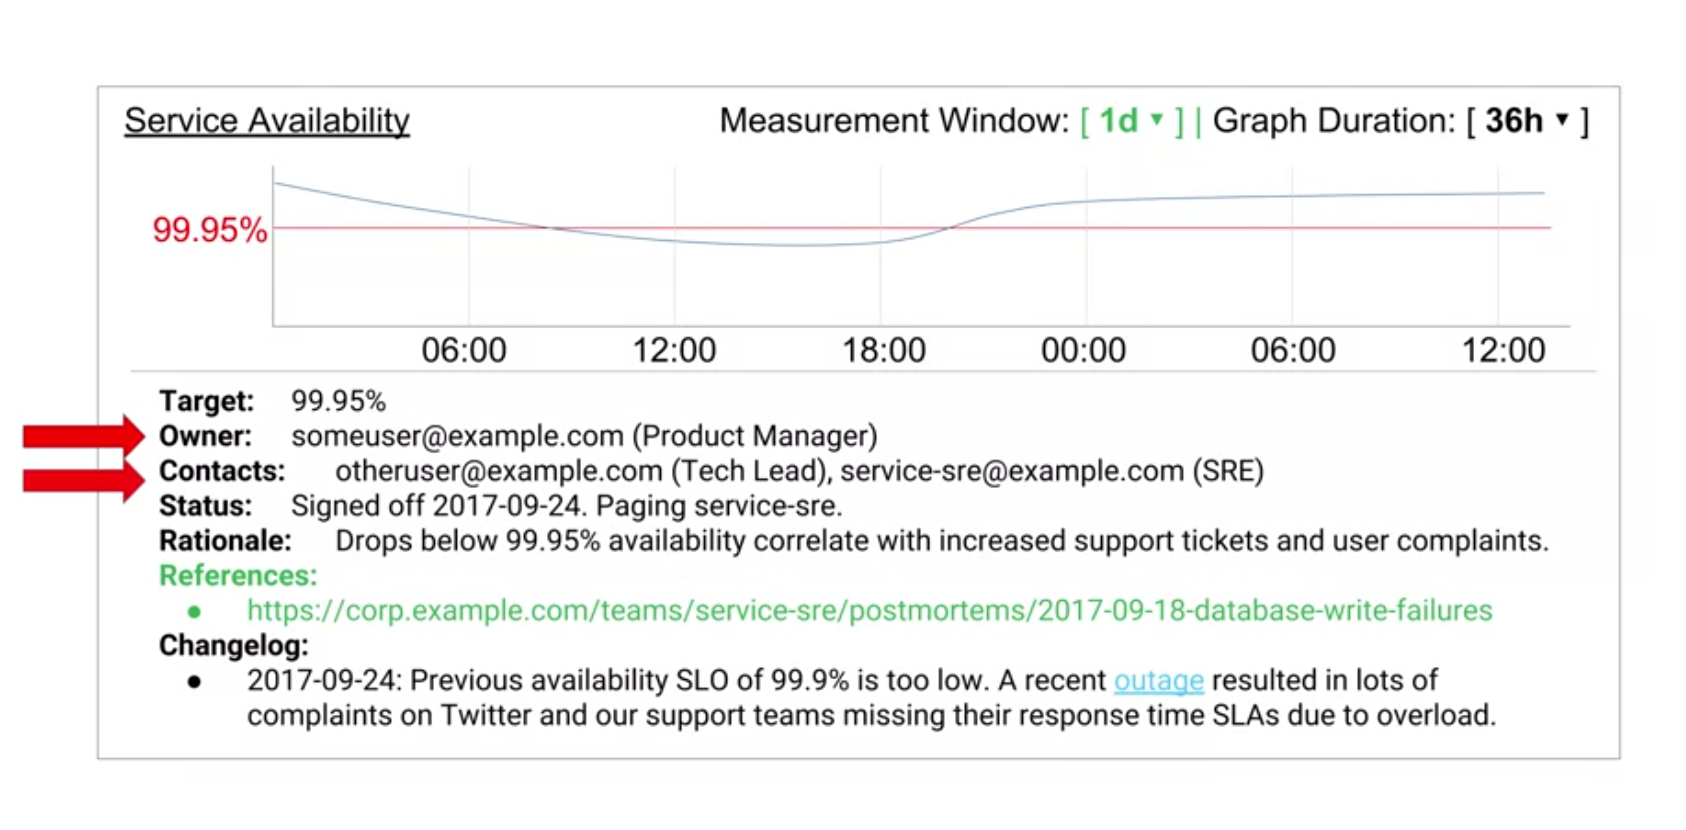Click the black triangle beside 36h
This screenshot has height=830, width=1686.
click(x=1562, y=120)
